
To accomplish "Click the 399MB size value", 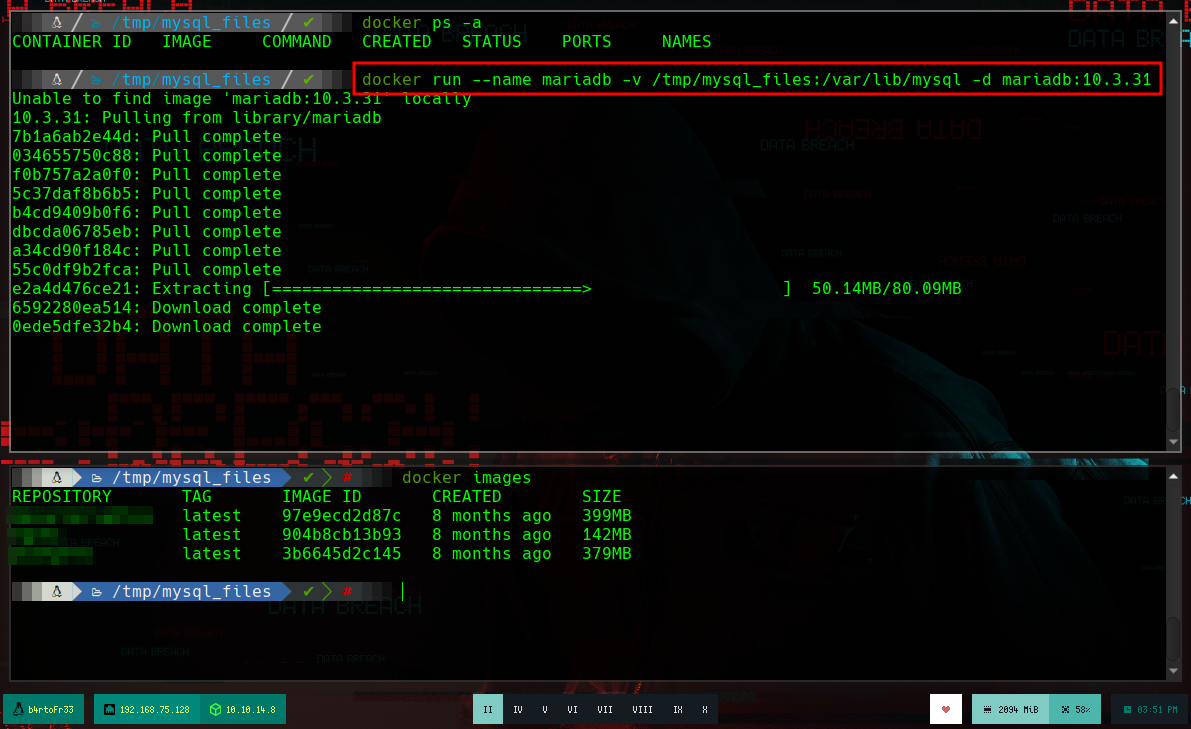I will click(x=607, y=516).
